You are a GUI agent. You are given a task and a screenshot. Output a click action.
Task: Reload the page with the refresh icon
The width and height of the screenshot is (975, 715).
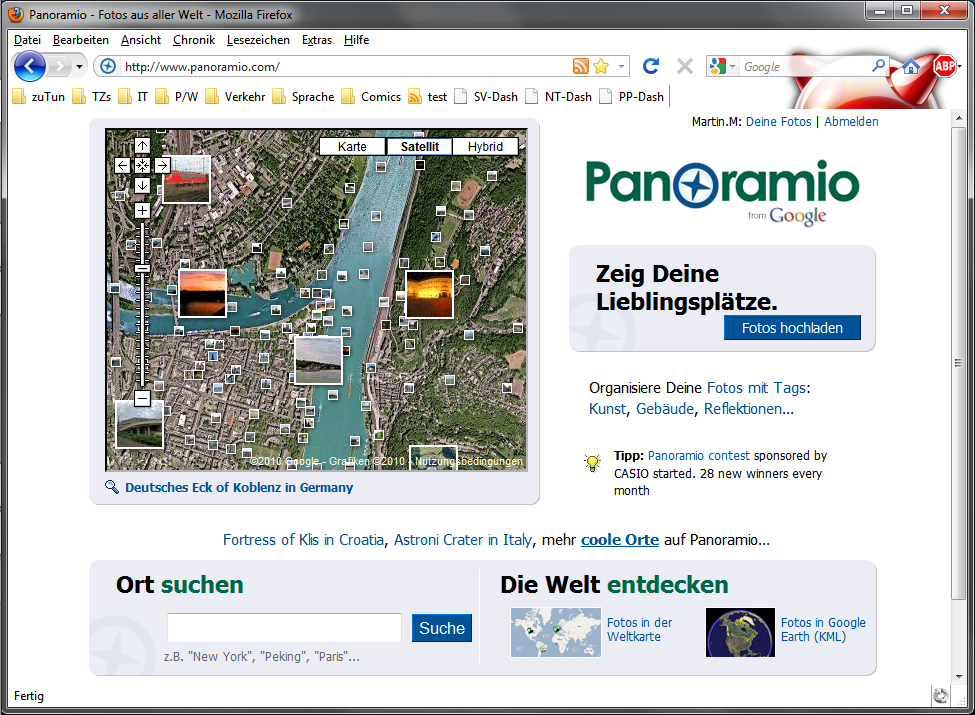point(650,64)
